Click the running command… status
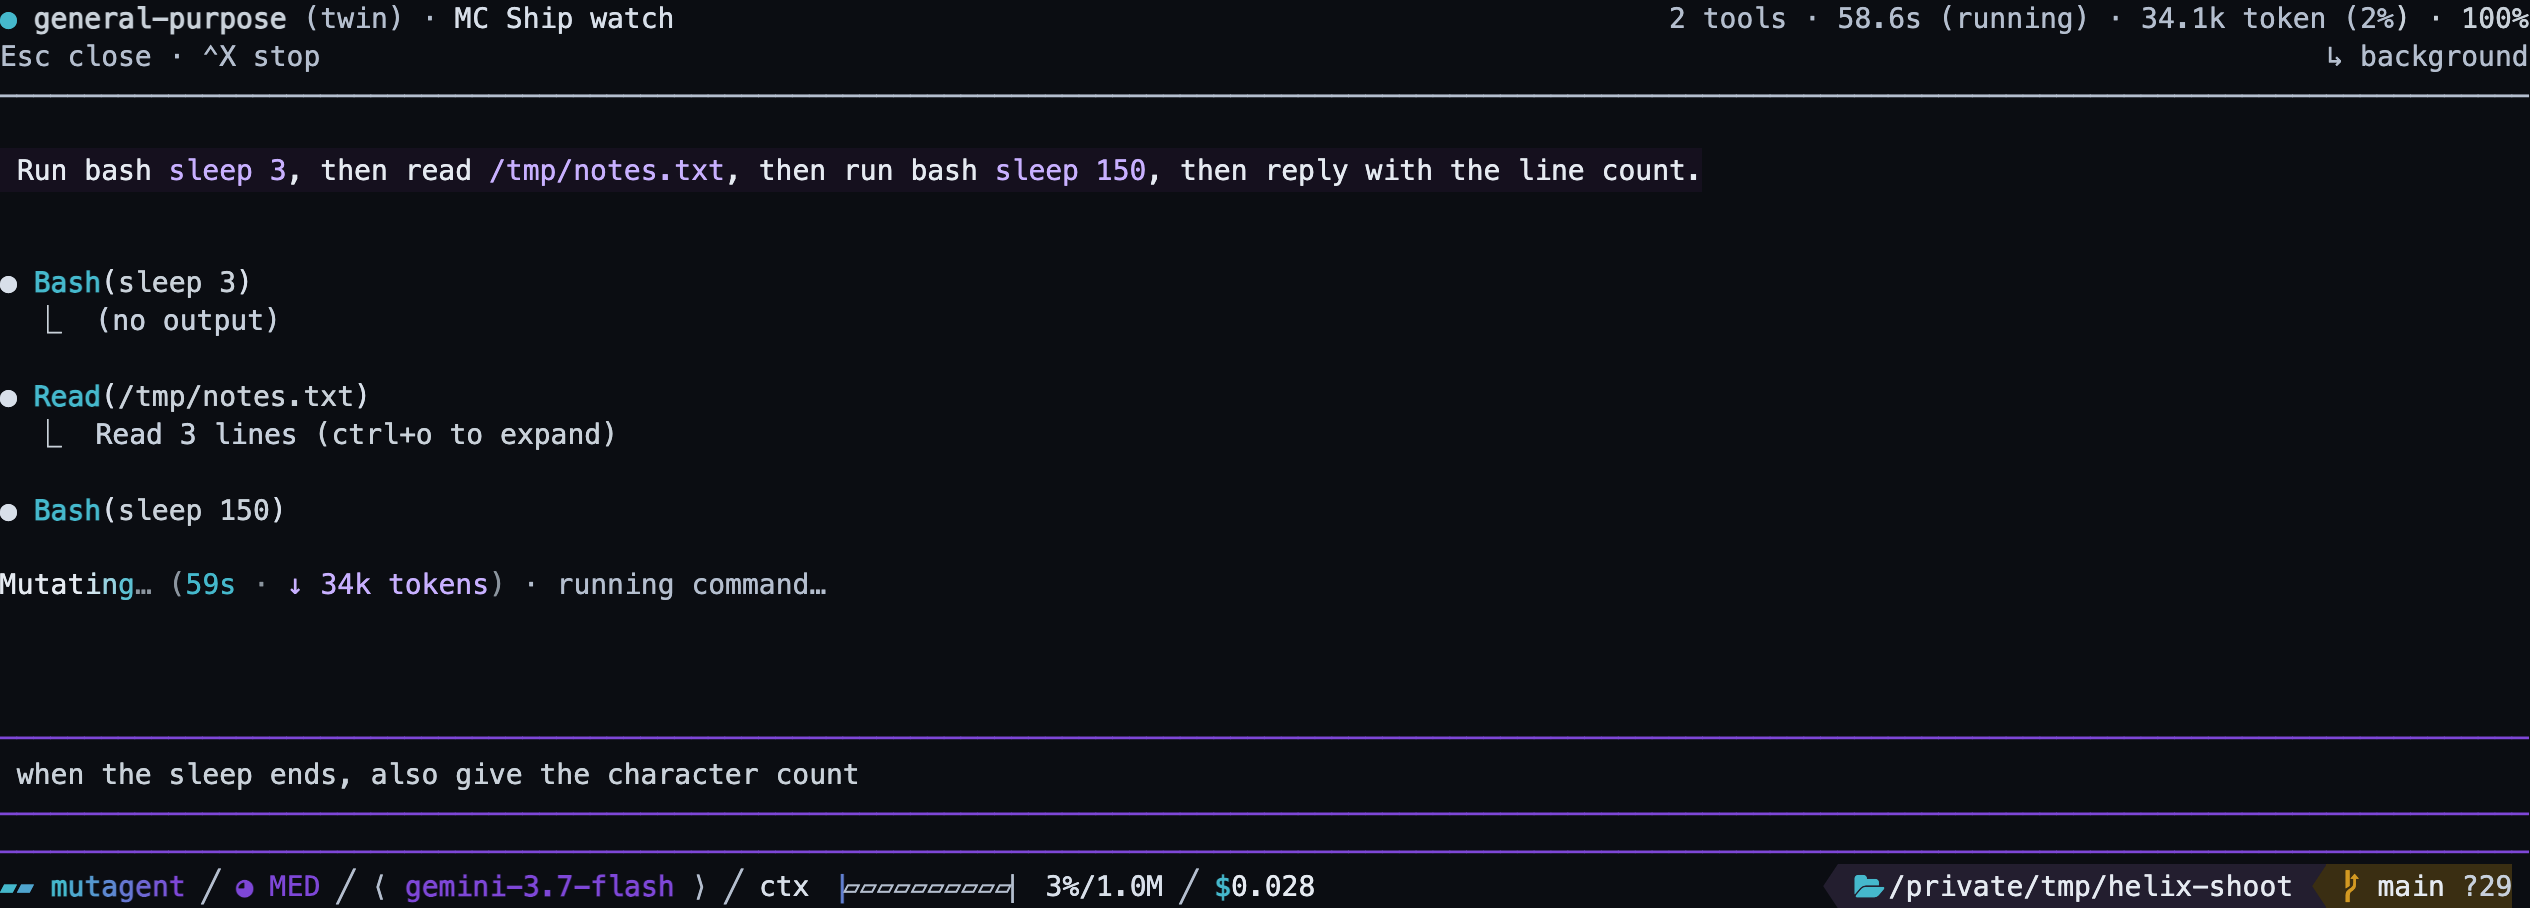Viewport: 2530px width, 908px height. tap(692, 585)
